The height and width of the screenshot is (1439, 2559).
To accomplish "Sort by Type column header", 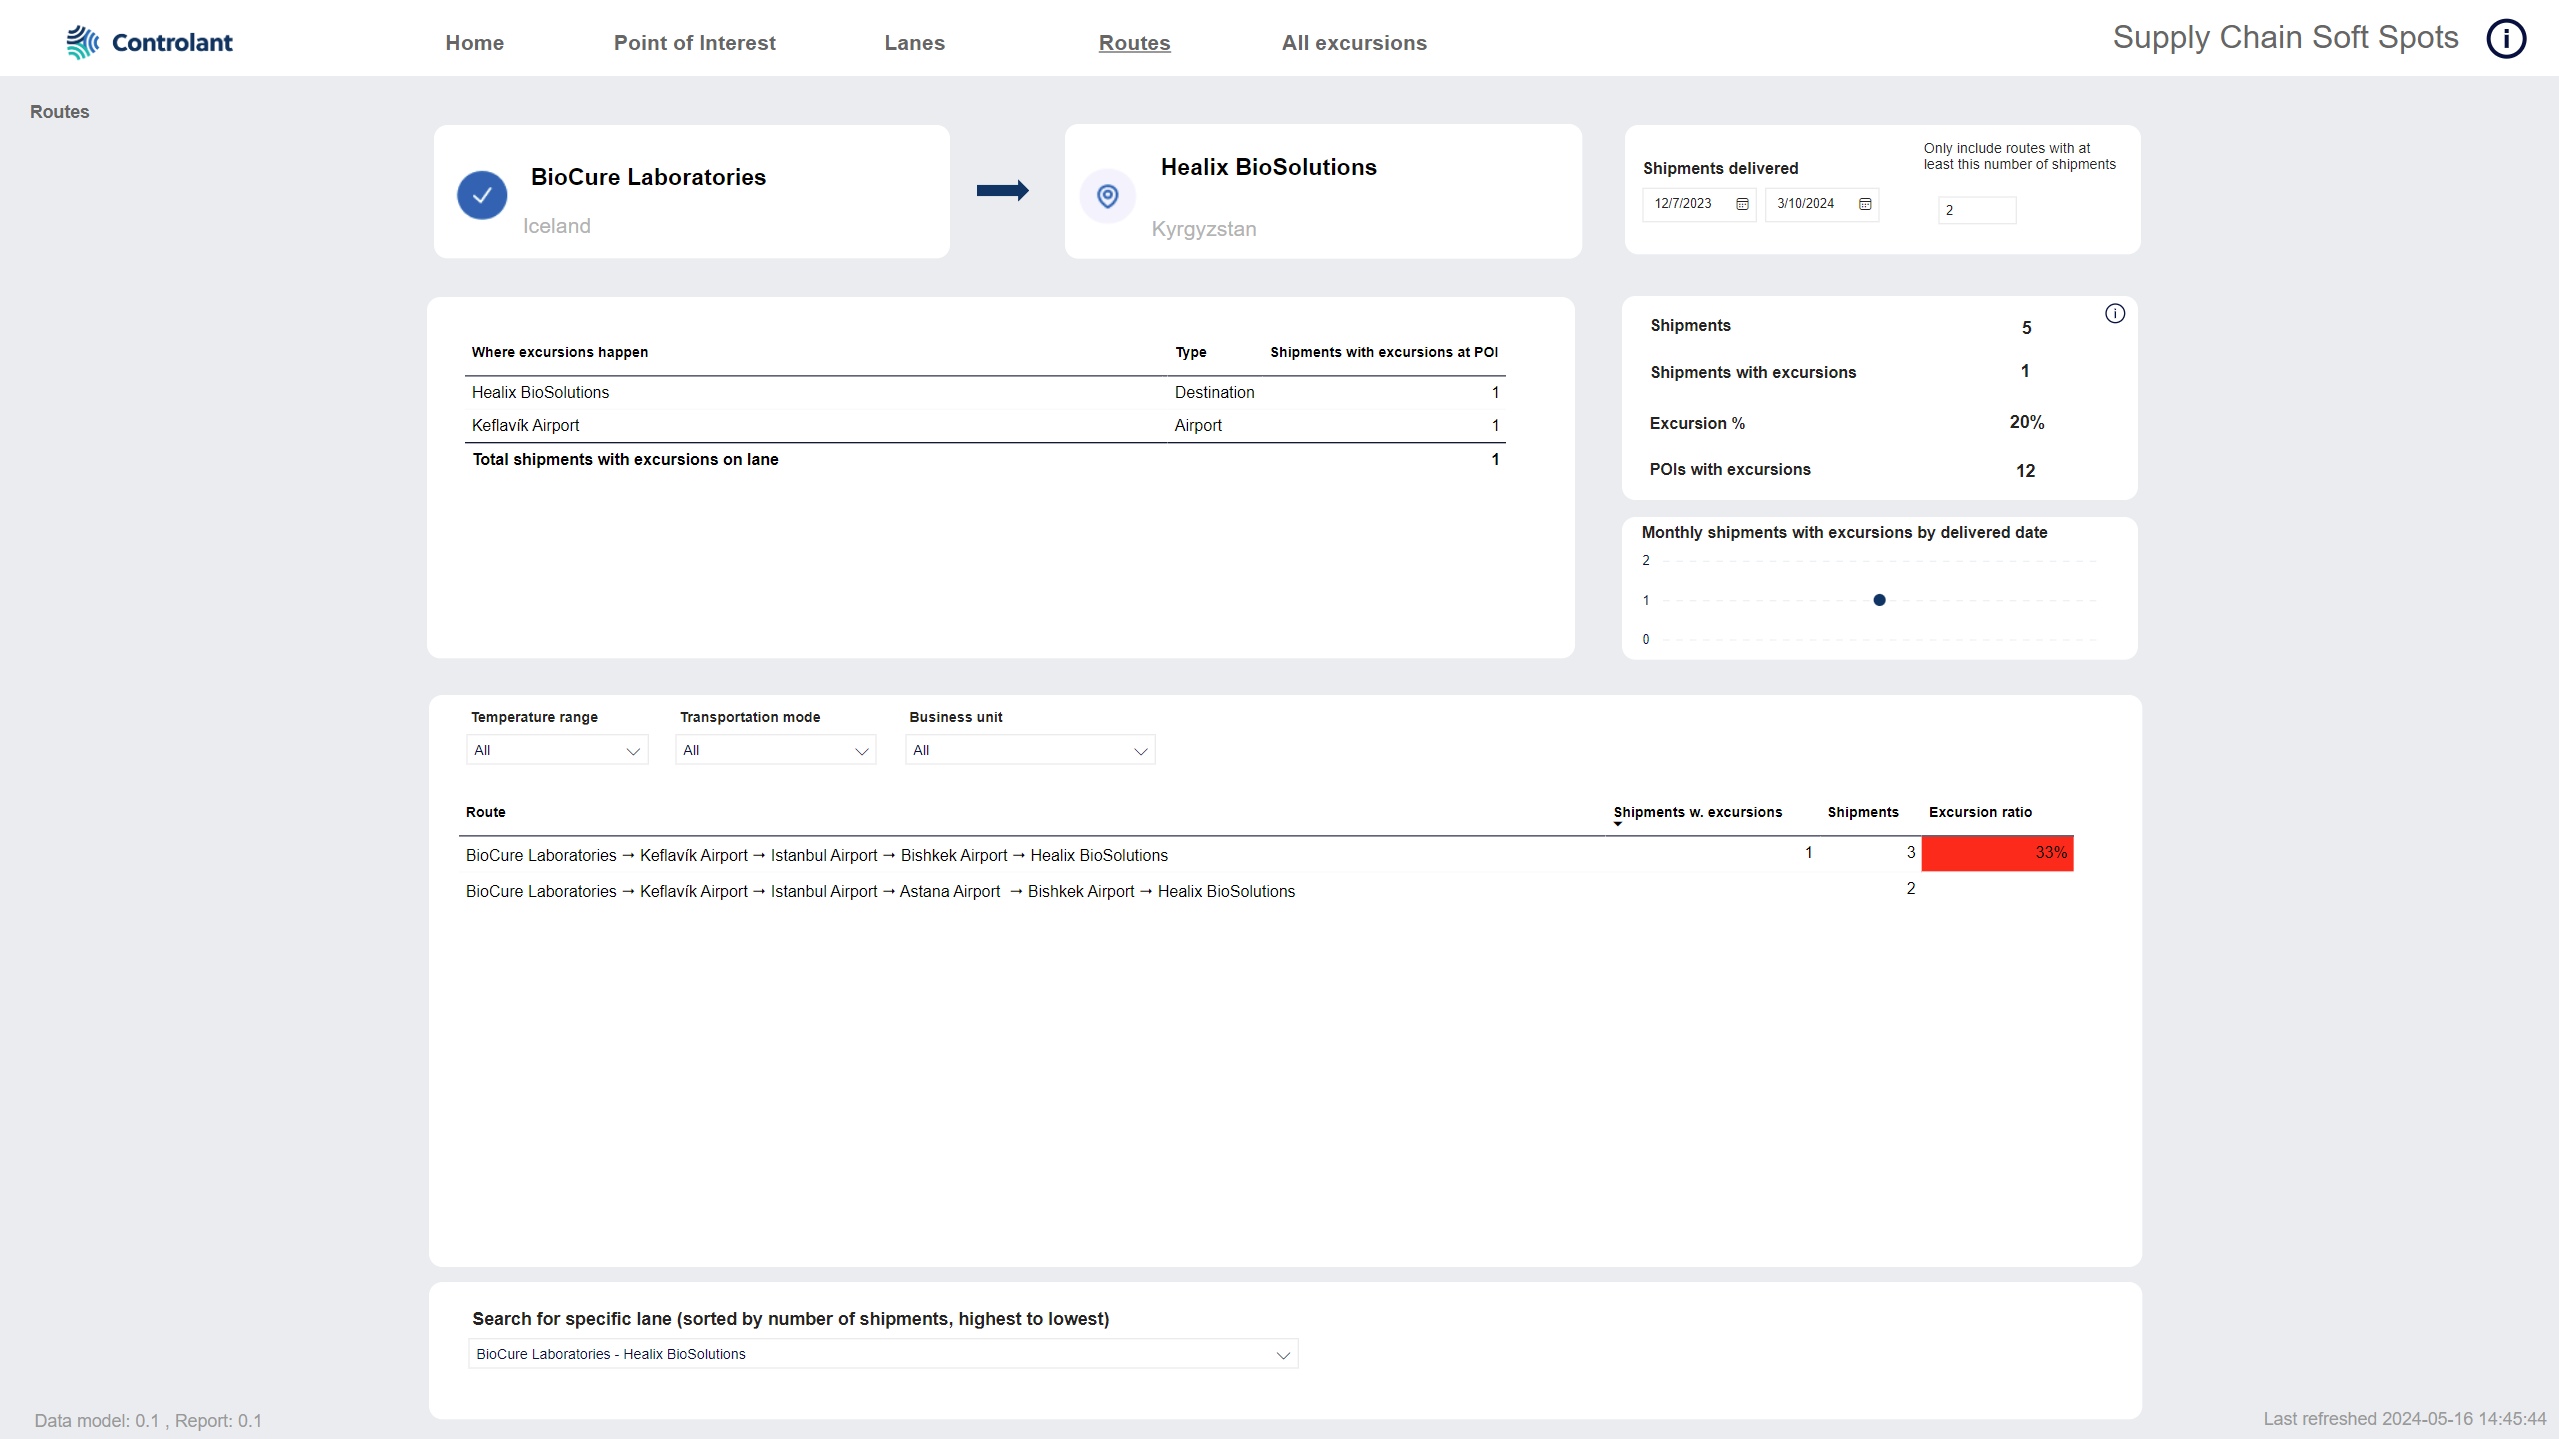I will (x=1190, y=353).
